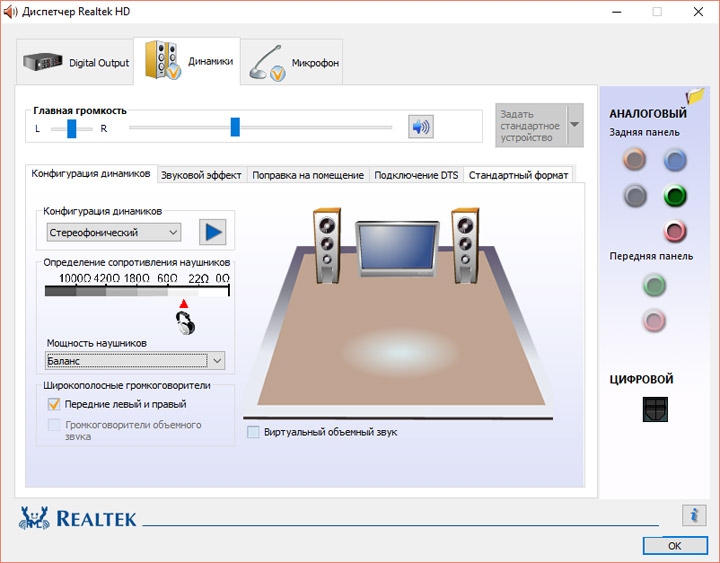This screenshot has height=563, width=720.
Task: Open the Конфигурация динамиков sub-tab
Action: click(91, 174)
